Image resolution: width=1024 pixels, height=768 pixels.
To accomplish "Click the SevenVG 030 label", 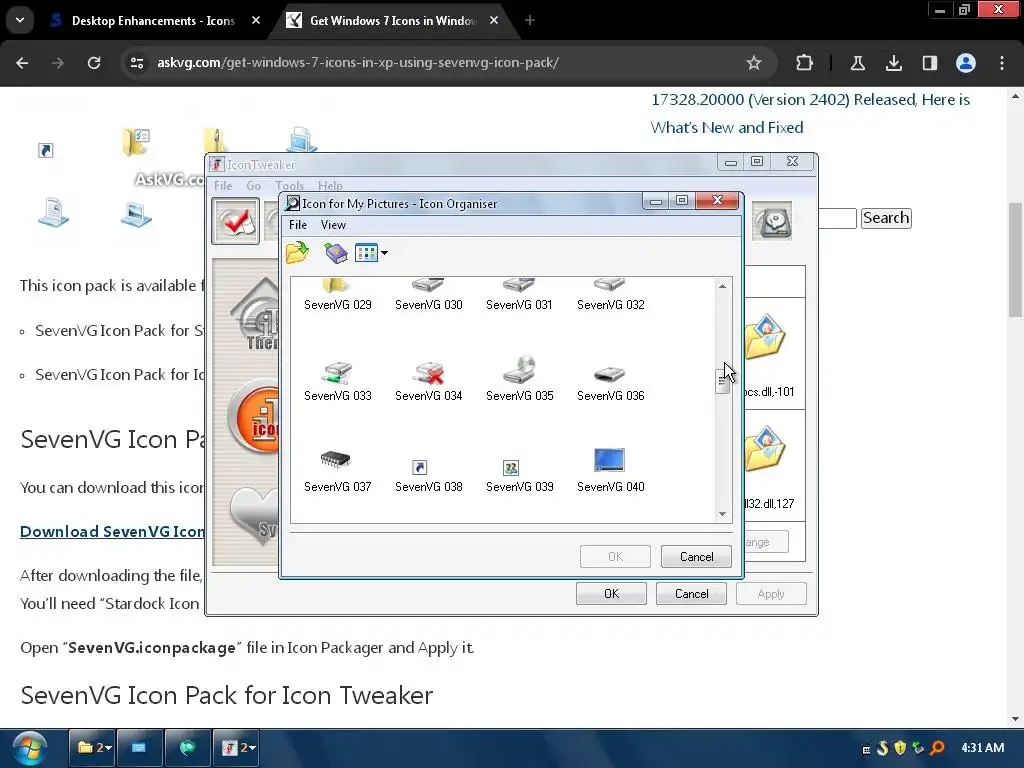I will click(428, 304).
